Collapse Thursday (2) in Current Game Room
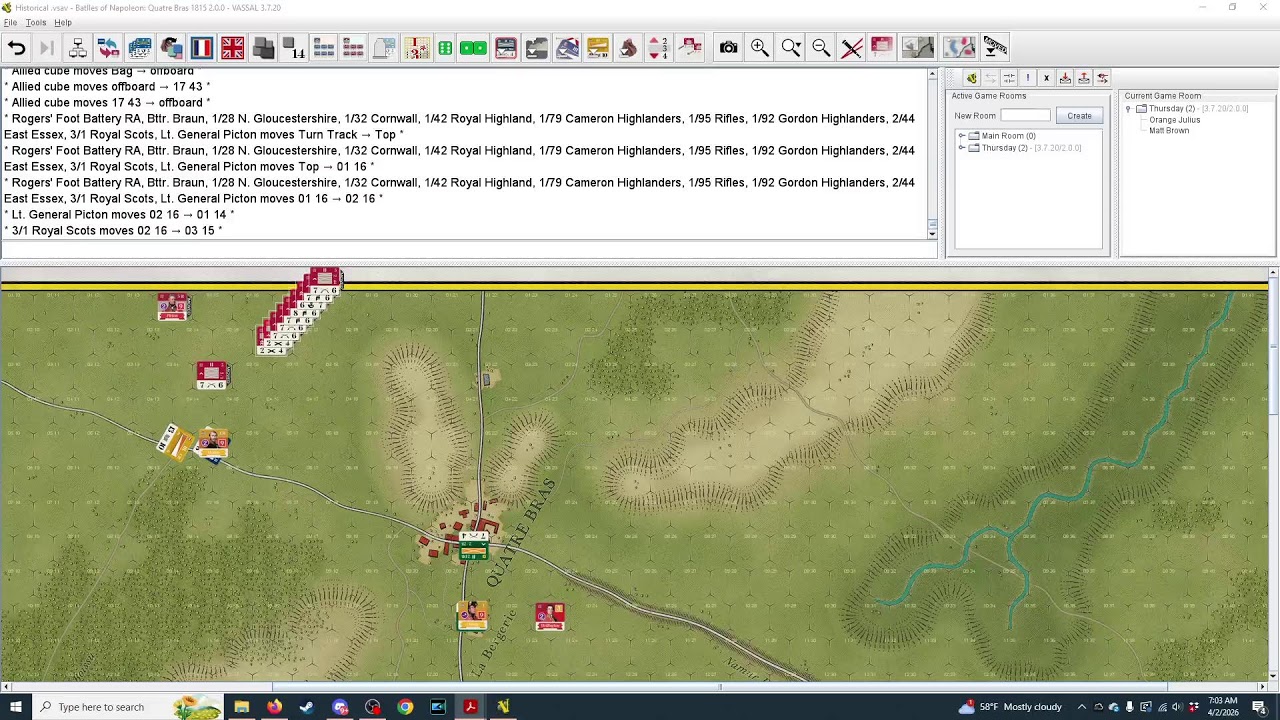The width and height of the screenshot is (1280, 720). pyautogui.click(x=1129, y=108)
